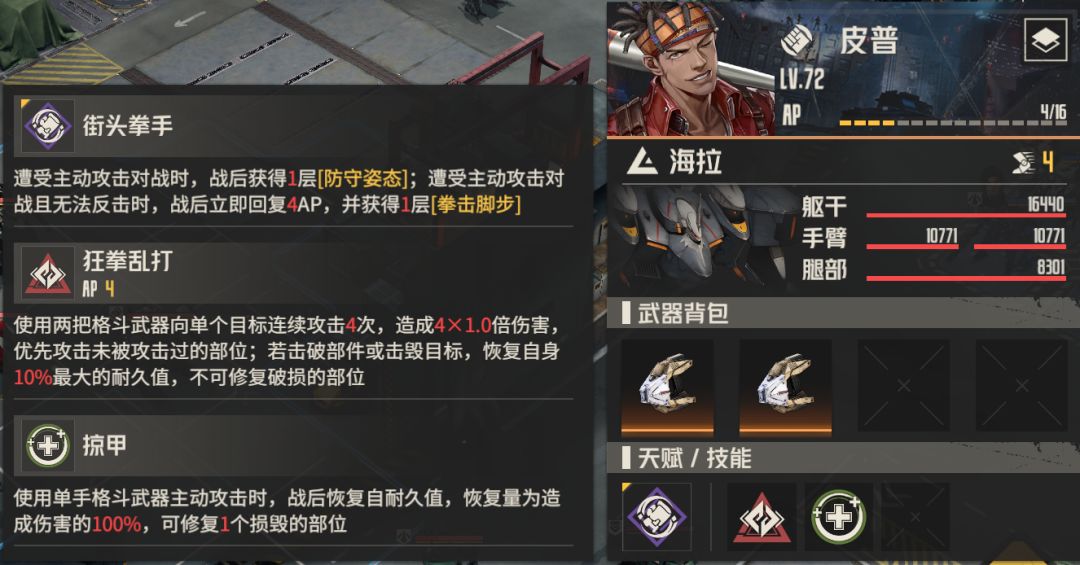Click the pilot portrait of 皮普

pyautogui.click(x=692, y=69)
